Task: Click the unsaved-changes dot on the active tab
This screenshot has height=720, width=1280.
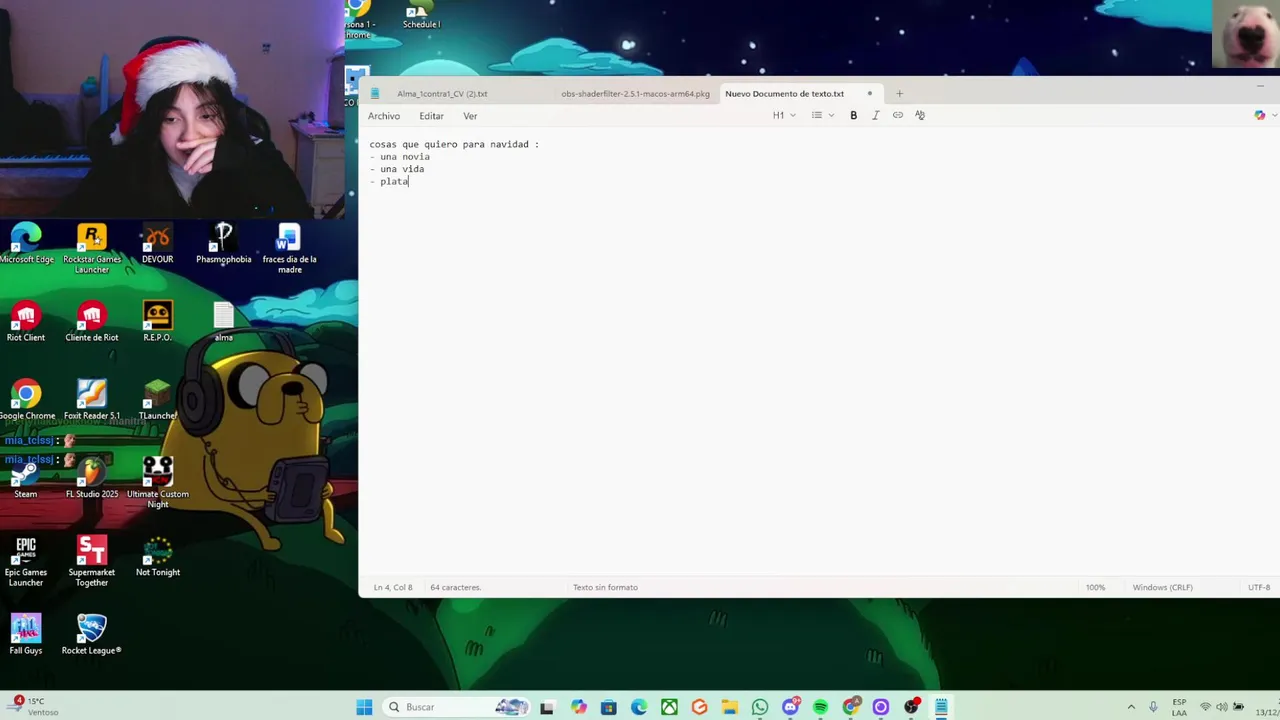Action: point(869,94)
